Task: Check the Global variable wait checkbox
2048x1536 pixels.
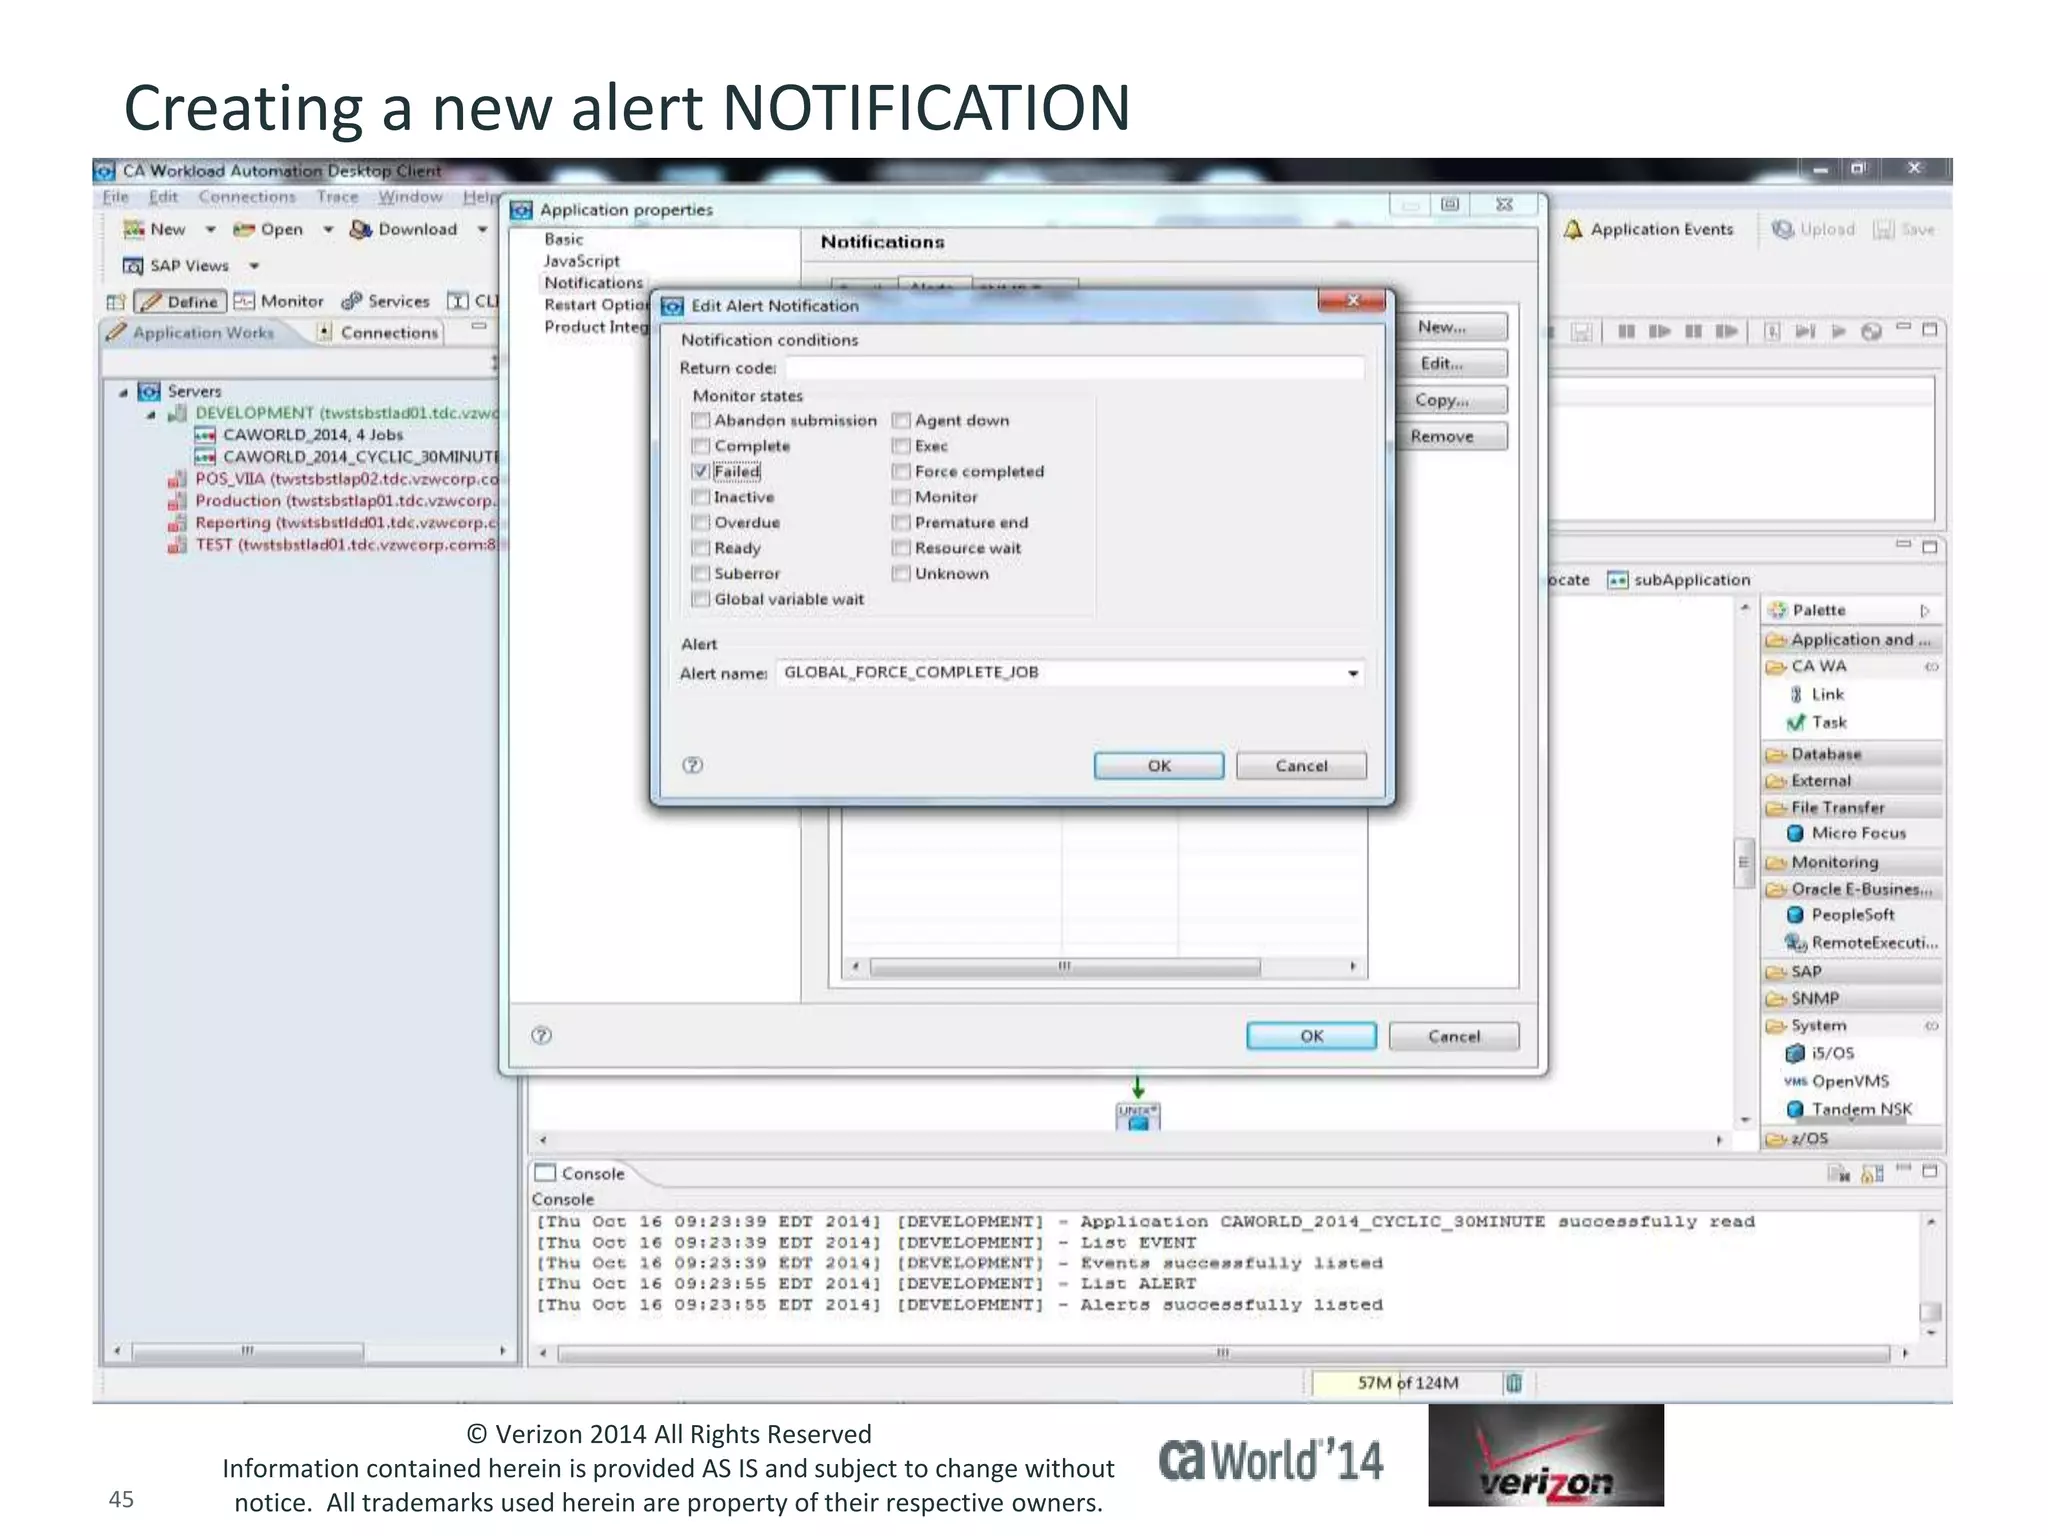Action: pyautogui.click(x=701, y=599)
